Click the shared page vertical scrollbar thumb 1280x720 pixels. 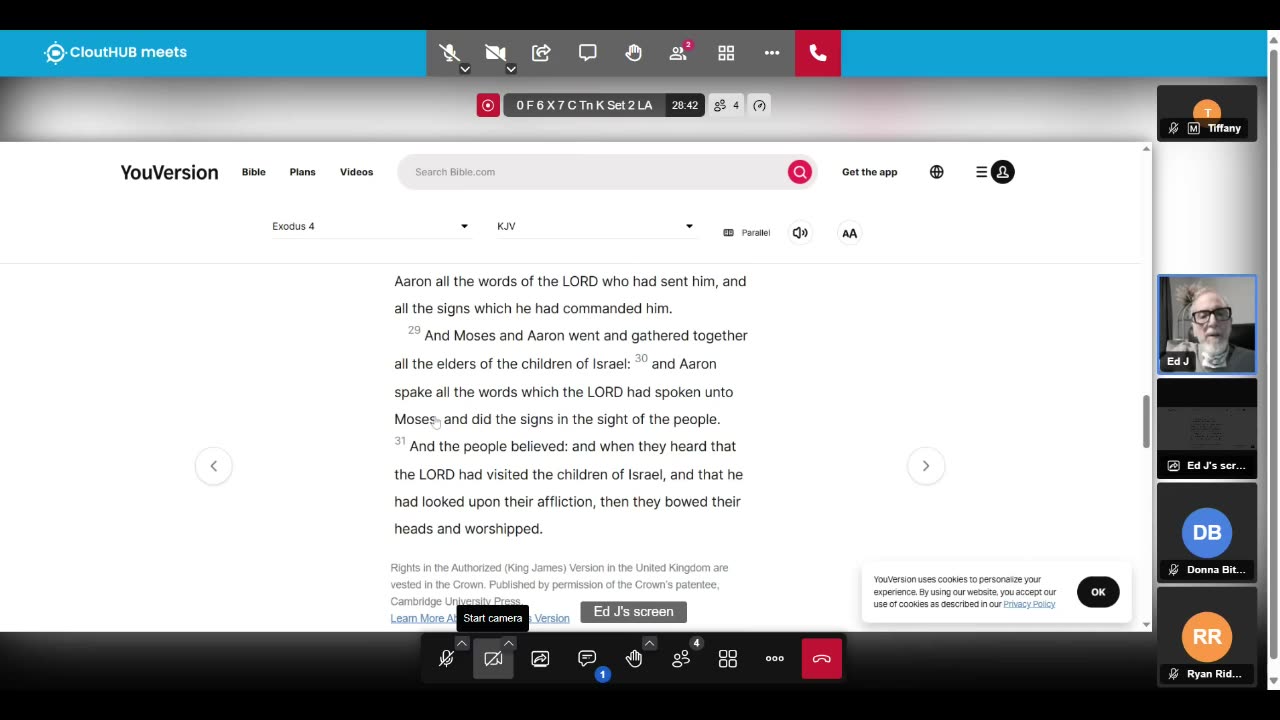[1146, 422]
